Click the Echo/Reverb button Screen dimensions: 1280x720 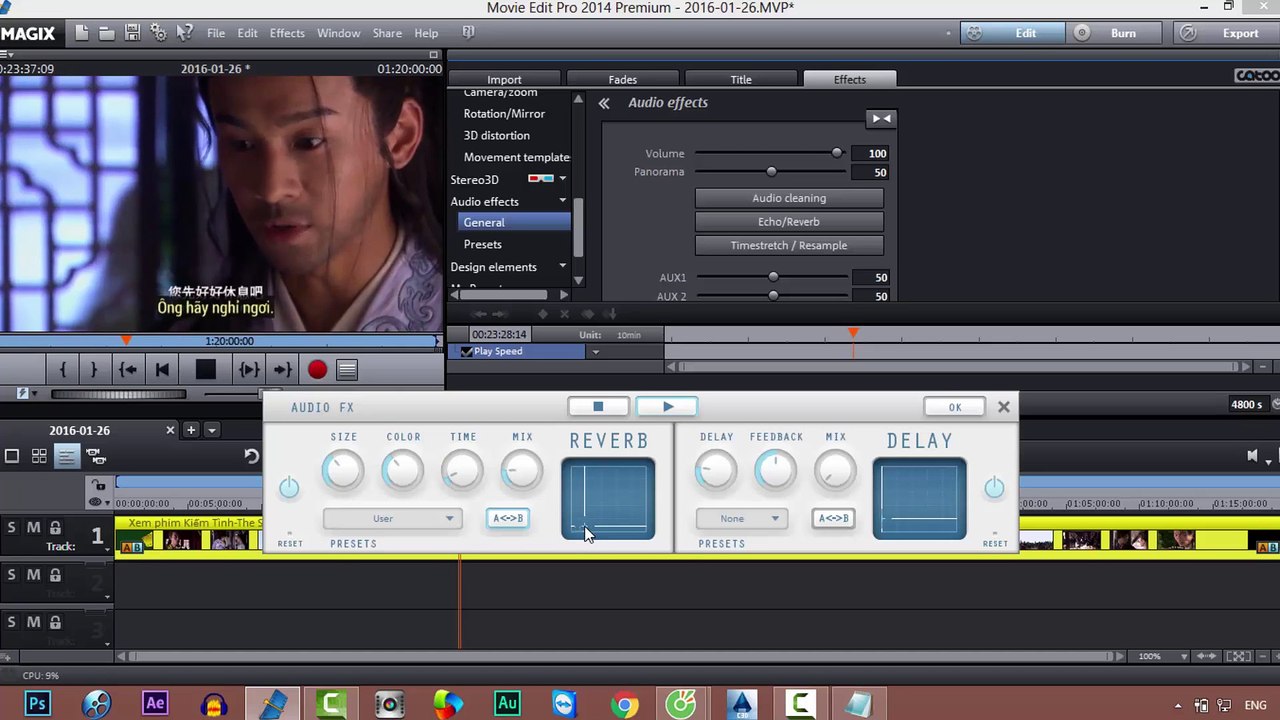pyautogui.click(x=788, y=222)
